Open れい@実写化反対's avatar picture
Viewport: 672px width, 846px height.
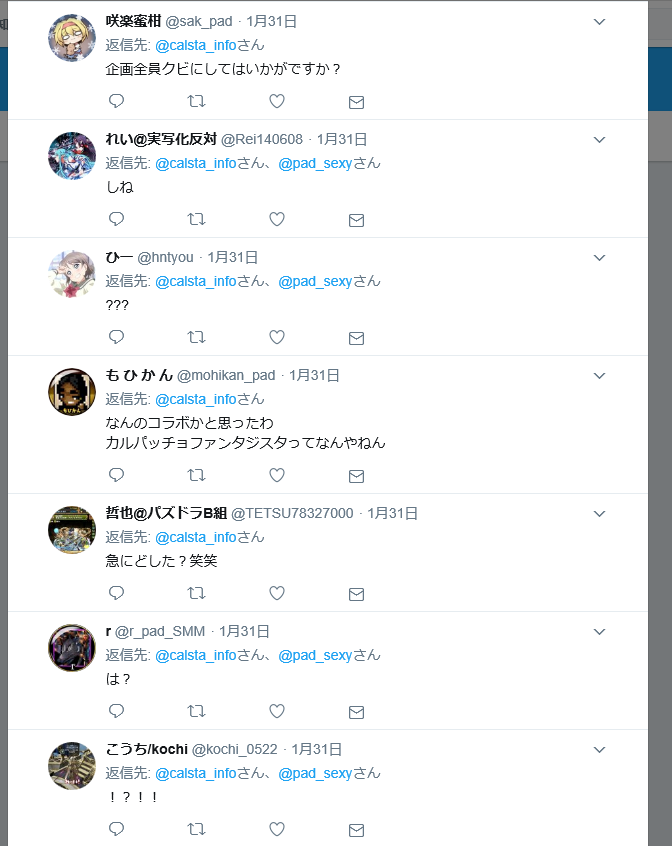tap(72, 155)
